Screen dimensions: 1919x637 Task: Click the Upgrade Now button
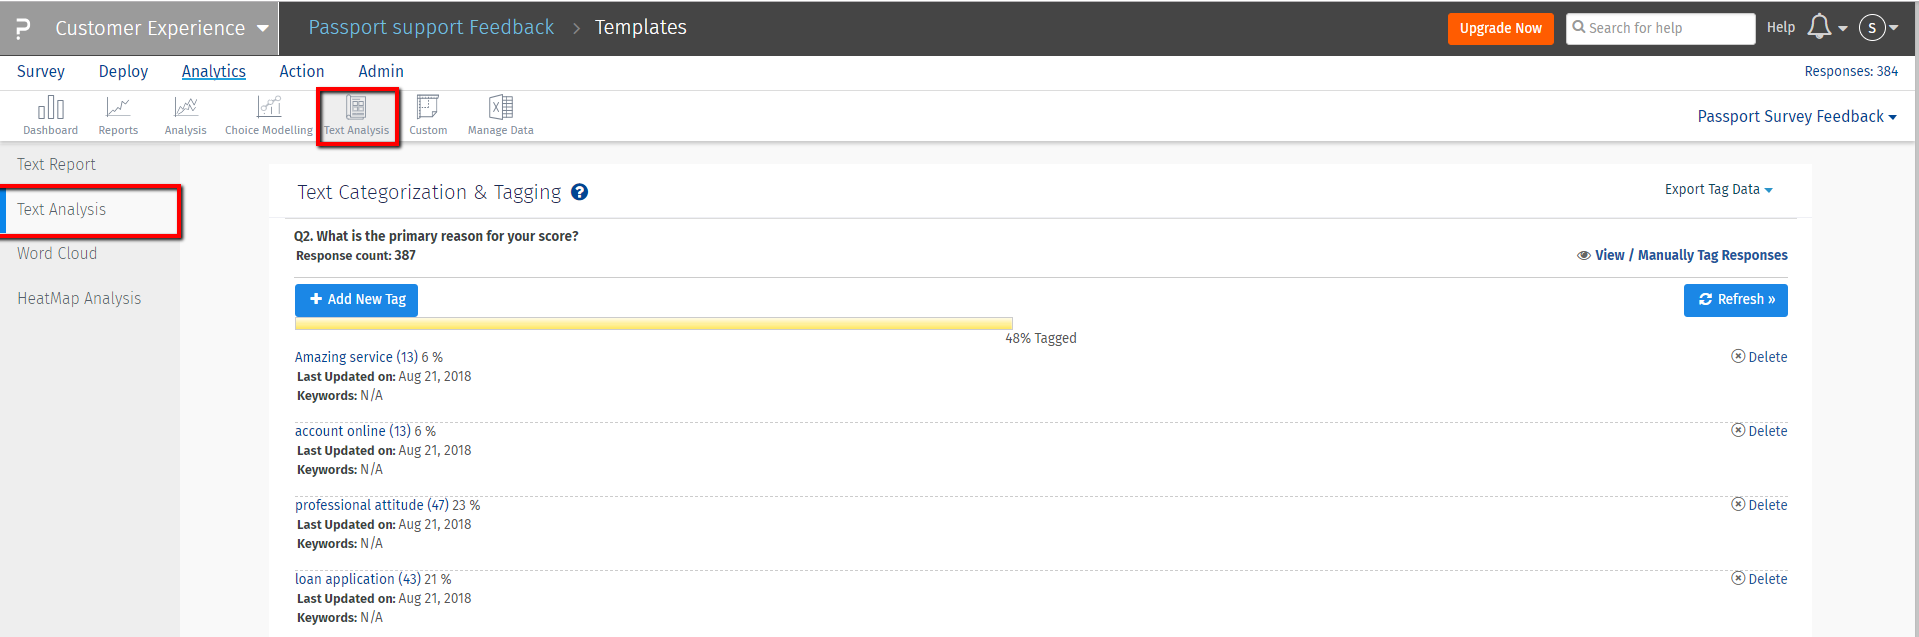click(1500, 28)
